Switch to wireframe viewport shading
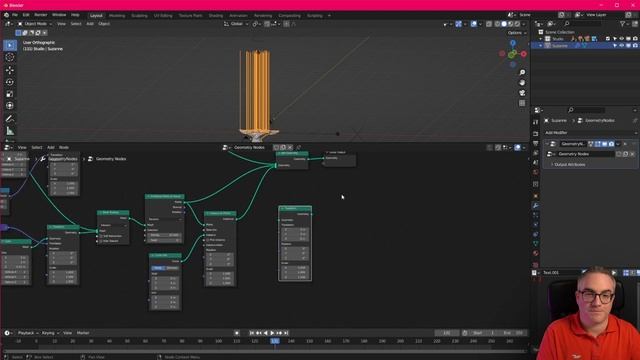Viewport: 640px width, 360px height. tap(497, 24)
